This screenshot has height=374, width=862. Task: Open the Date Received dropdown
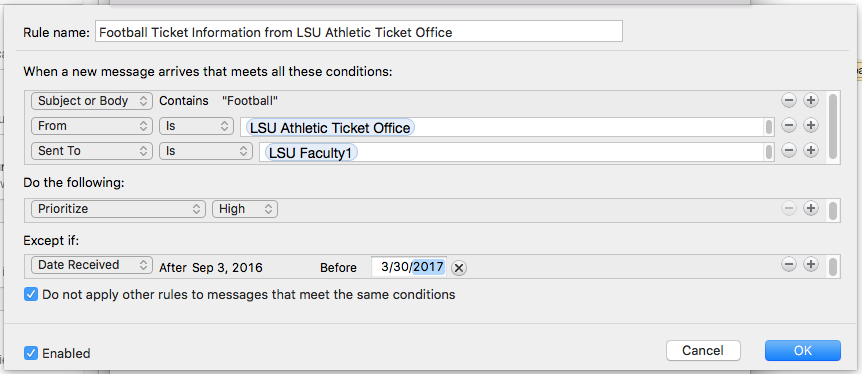[92, 265]
